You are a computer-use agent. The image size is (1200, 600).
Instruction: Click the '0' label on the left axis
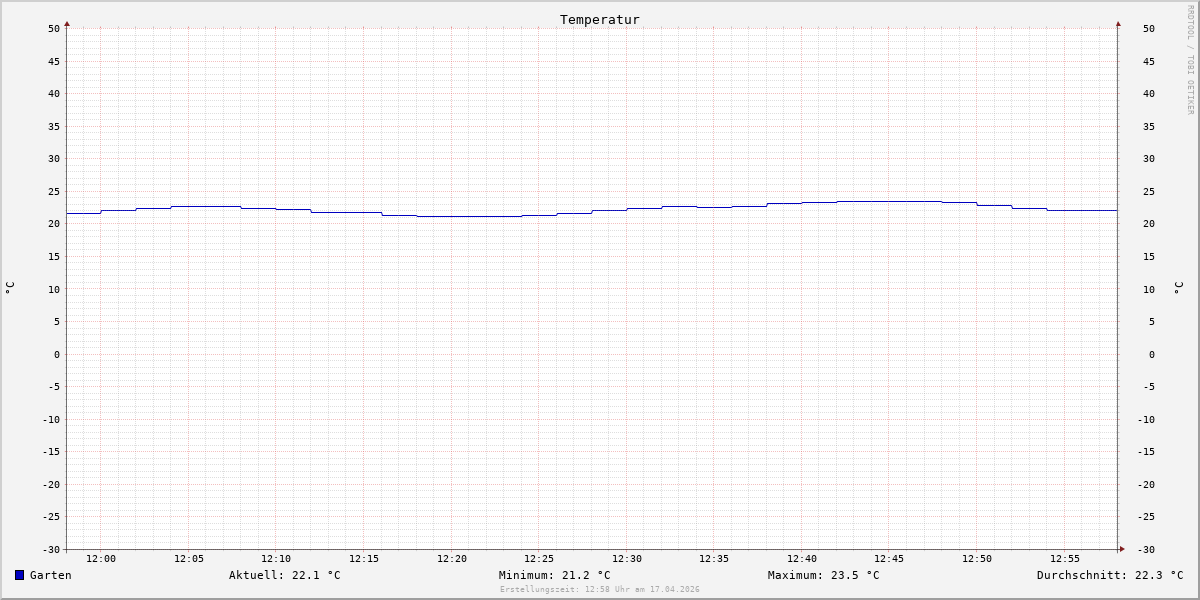(x=57, y=354)
